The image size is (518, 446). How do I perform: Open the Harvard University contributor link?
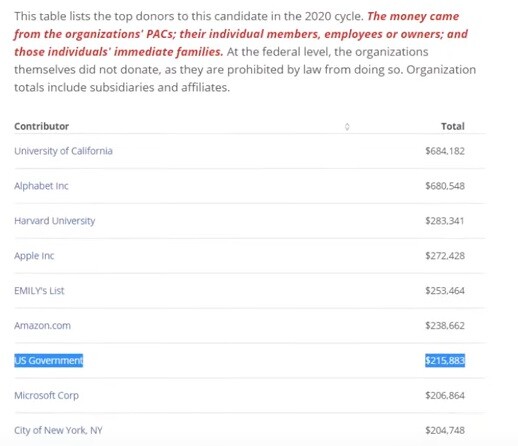pyautogui.click(x=55, y=221)
